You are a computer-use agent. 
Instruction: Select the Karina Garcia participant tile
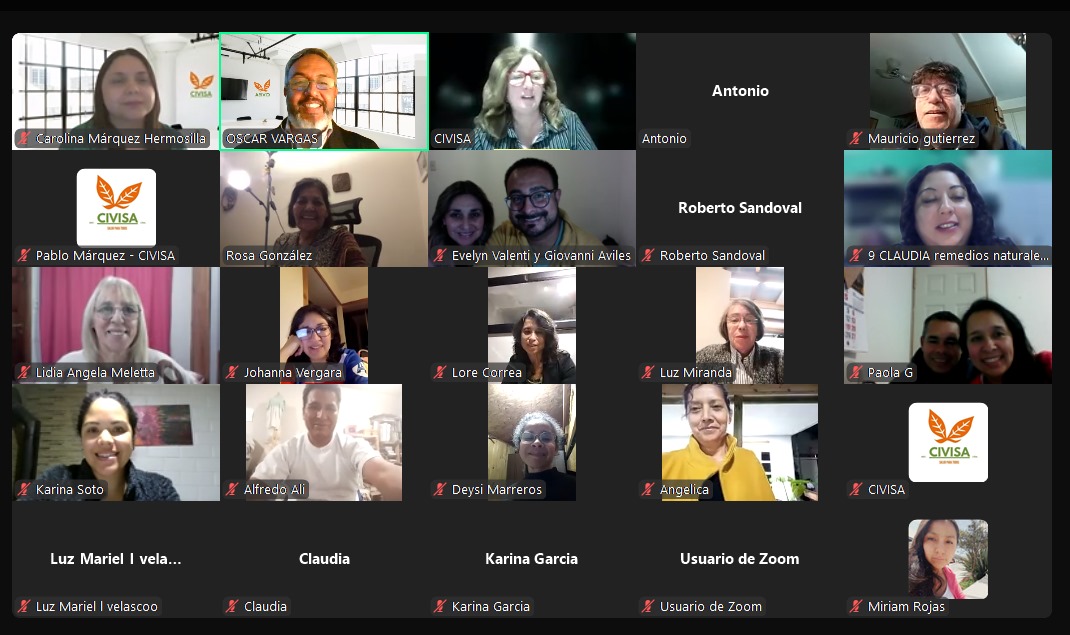532,559
